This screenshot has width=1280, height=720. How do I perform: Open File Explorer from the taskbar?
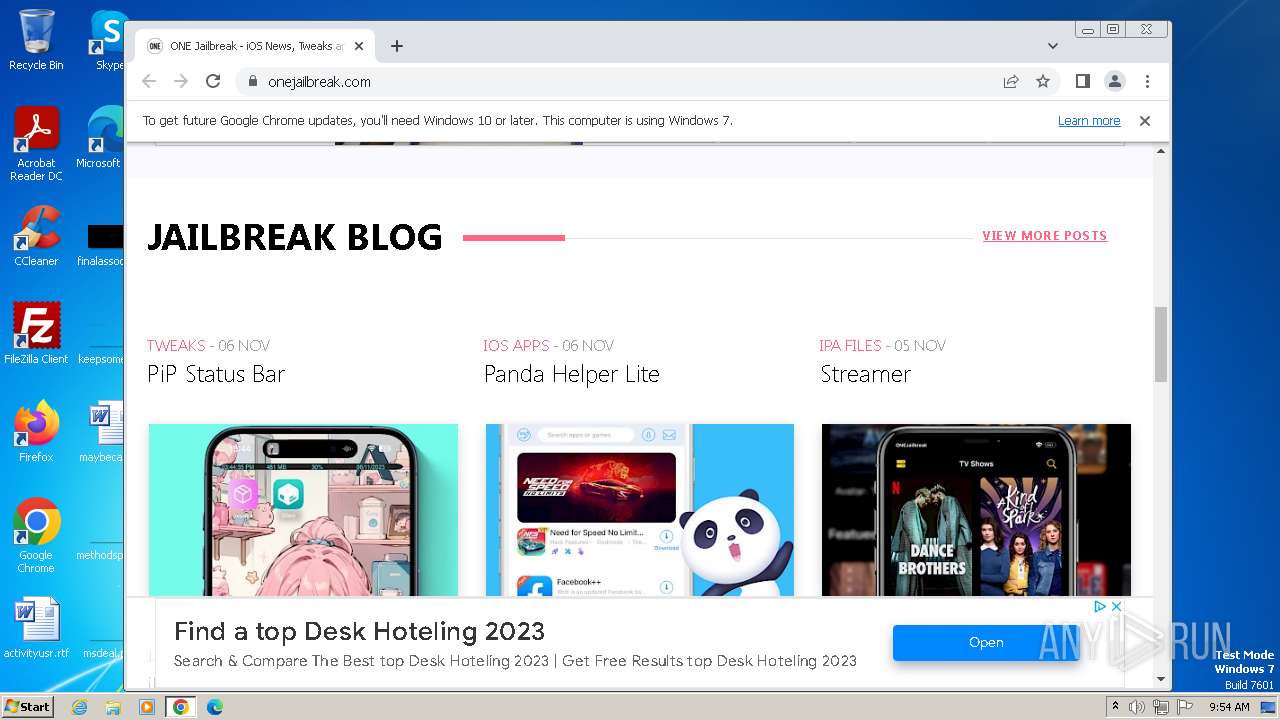[113, 707]
